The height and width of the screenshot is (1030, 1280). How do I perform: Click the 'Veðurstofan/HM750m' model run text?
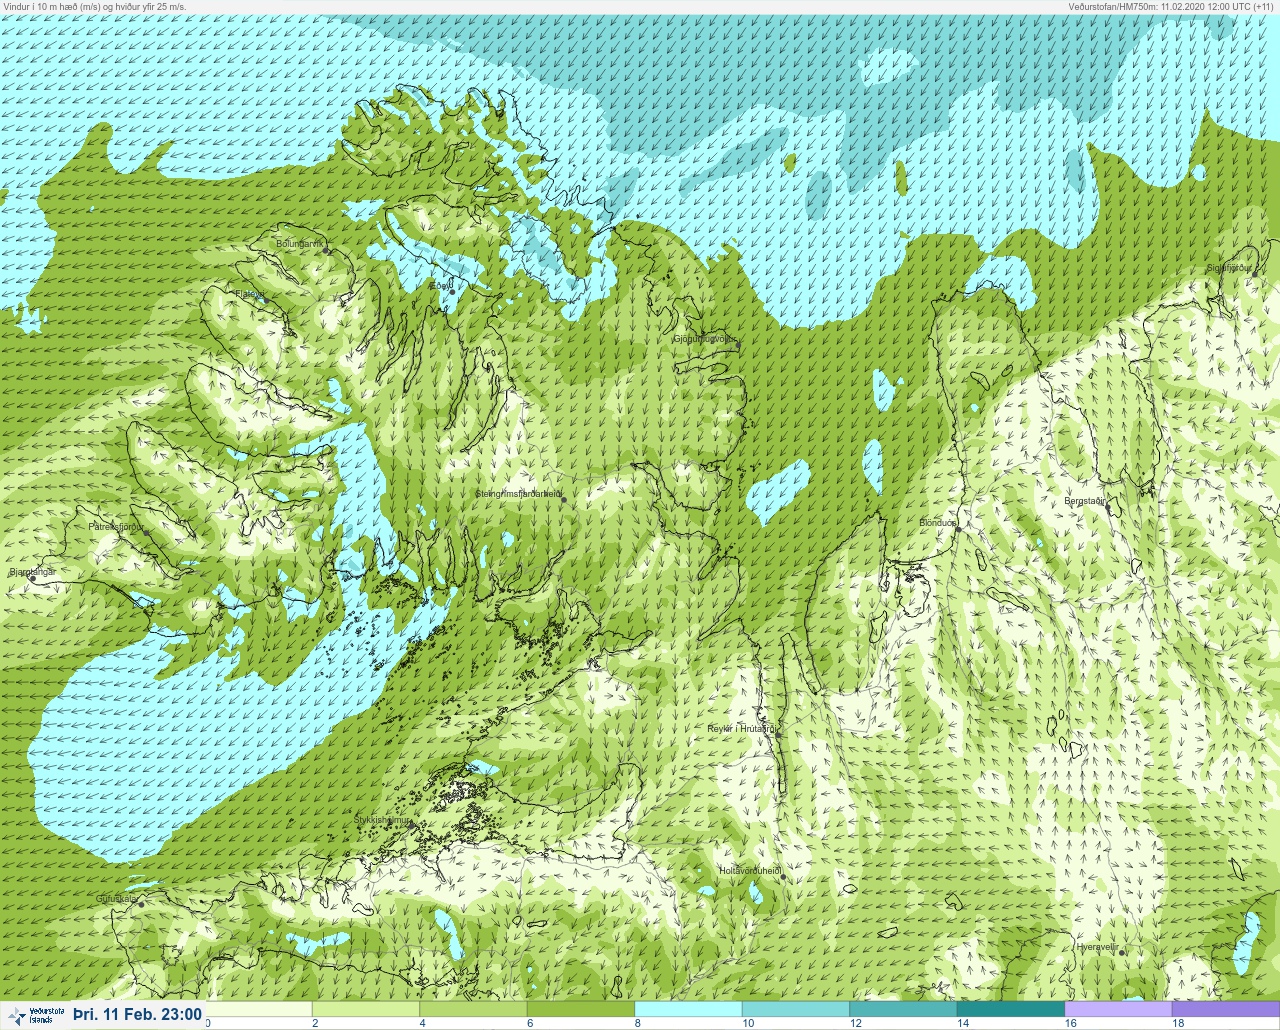[1171, 6]
